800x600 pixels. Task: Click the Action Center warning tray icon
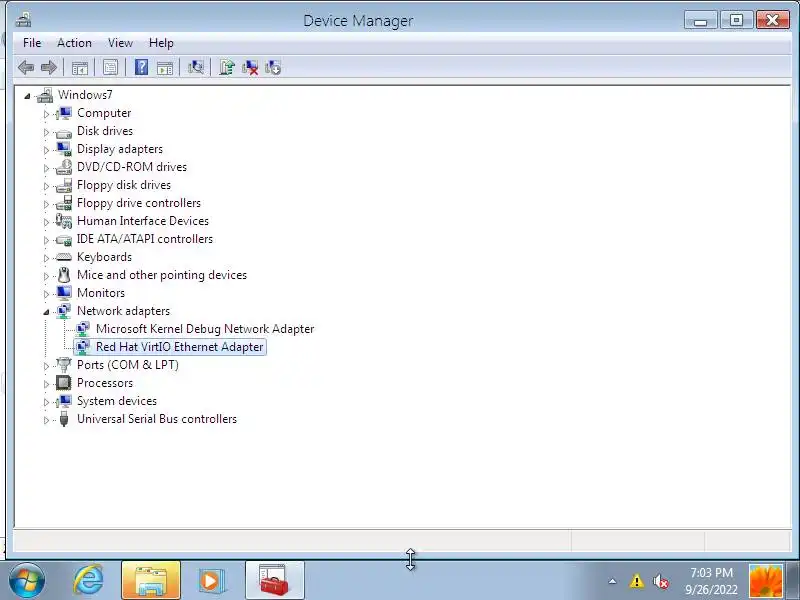636,581
